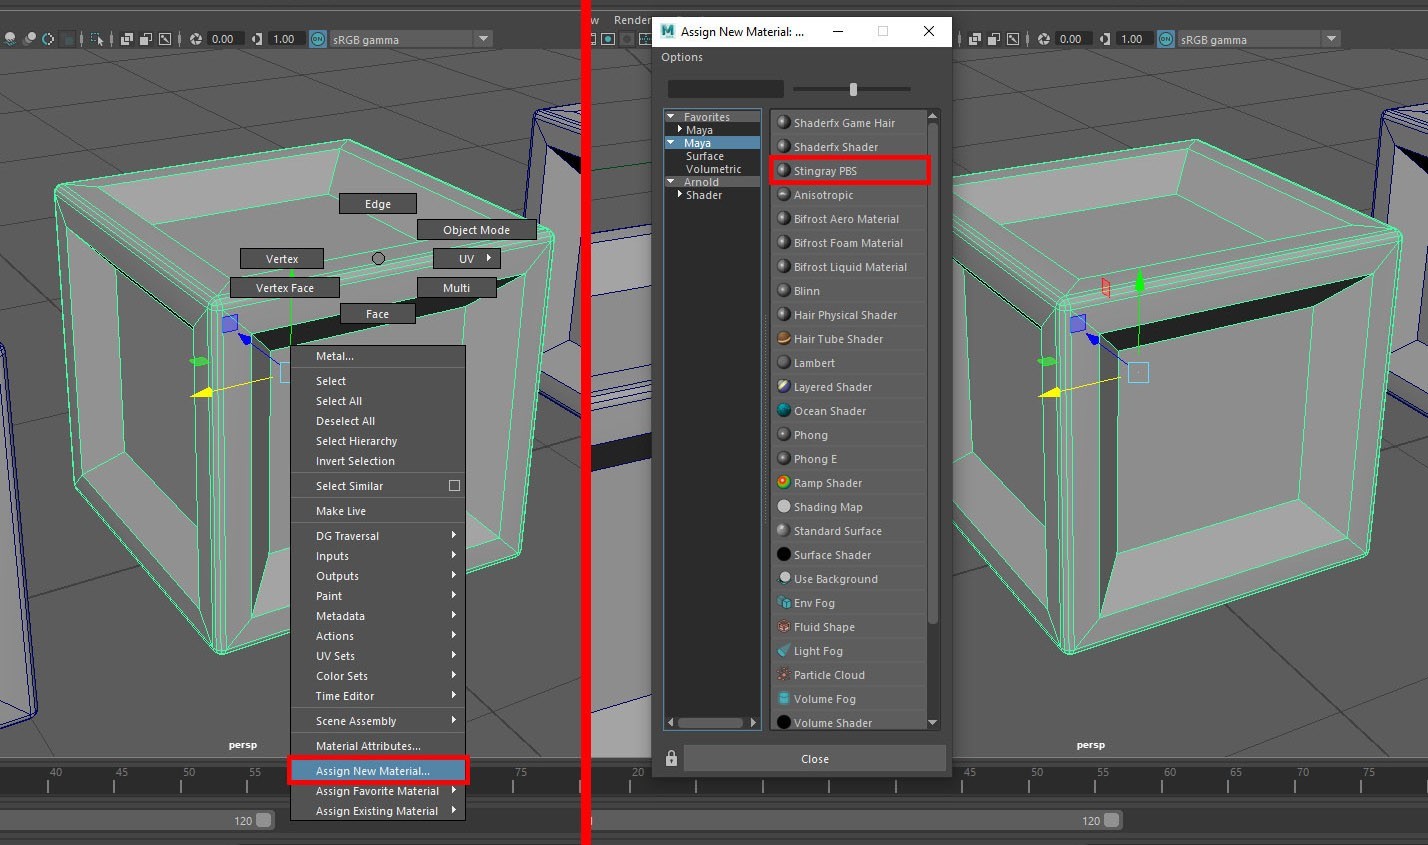The height and width of the screenshot is (845, 1428).
Task: Click Blinn material icon
Action: (x=784, y=290)
